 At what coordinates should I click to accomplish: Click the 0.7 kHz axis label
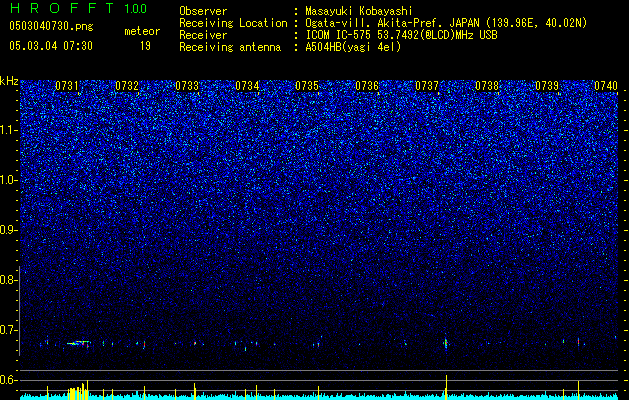[8, 330]
